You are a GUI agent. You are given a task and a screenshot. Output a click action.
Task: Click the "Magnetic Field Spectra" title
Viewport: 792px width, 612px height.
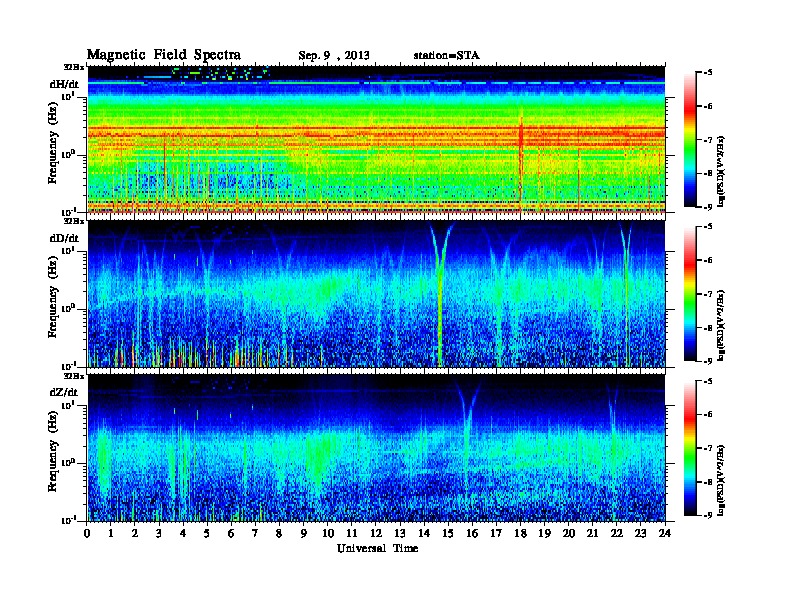coord(164,55)
